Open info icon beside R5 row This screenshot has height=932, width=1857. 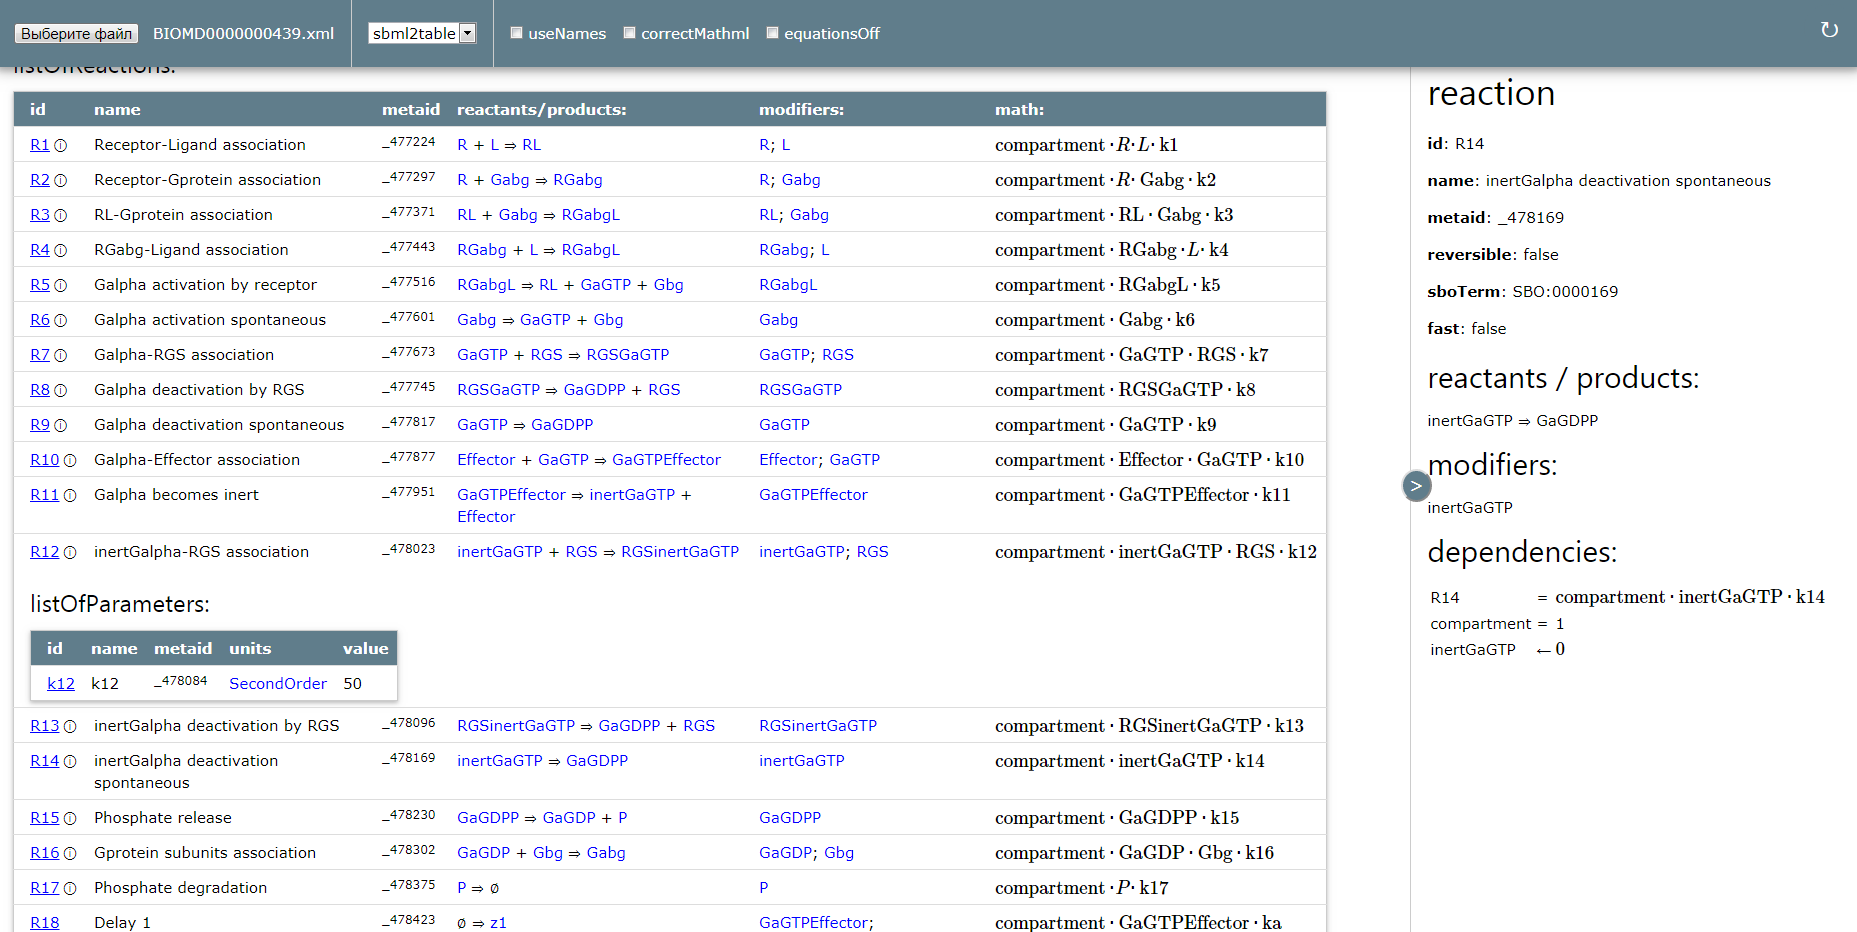click(61, 285)
